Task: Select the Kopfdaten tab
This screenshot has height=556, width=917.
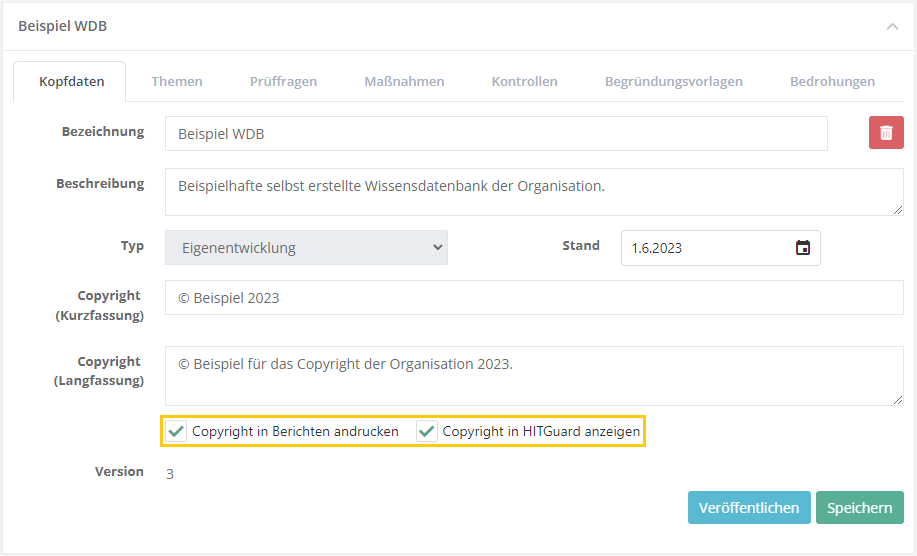Action: pyautogui.click(x=71, y=82)
